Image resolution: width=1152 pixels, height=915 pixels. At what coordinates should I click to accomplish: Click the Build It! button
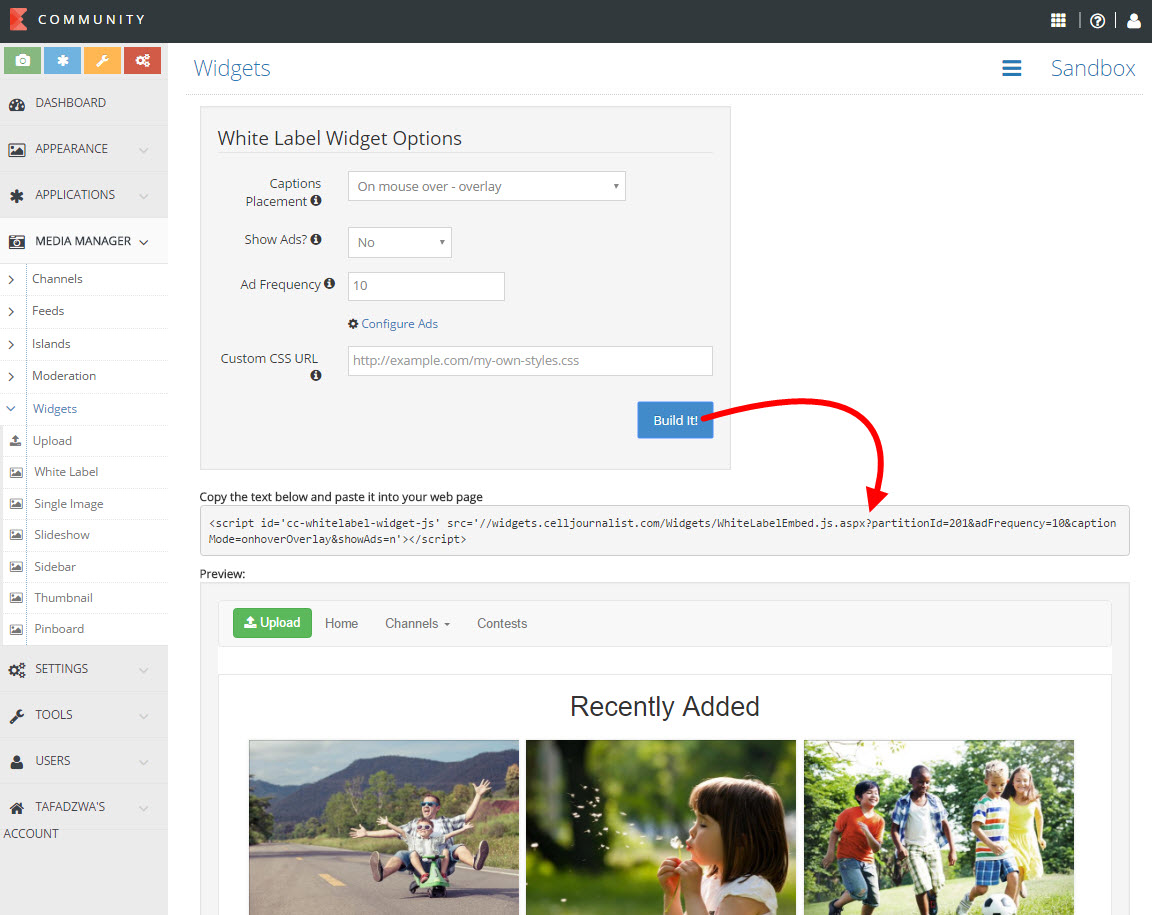point(675,420)
